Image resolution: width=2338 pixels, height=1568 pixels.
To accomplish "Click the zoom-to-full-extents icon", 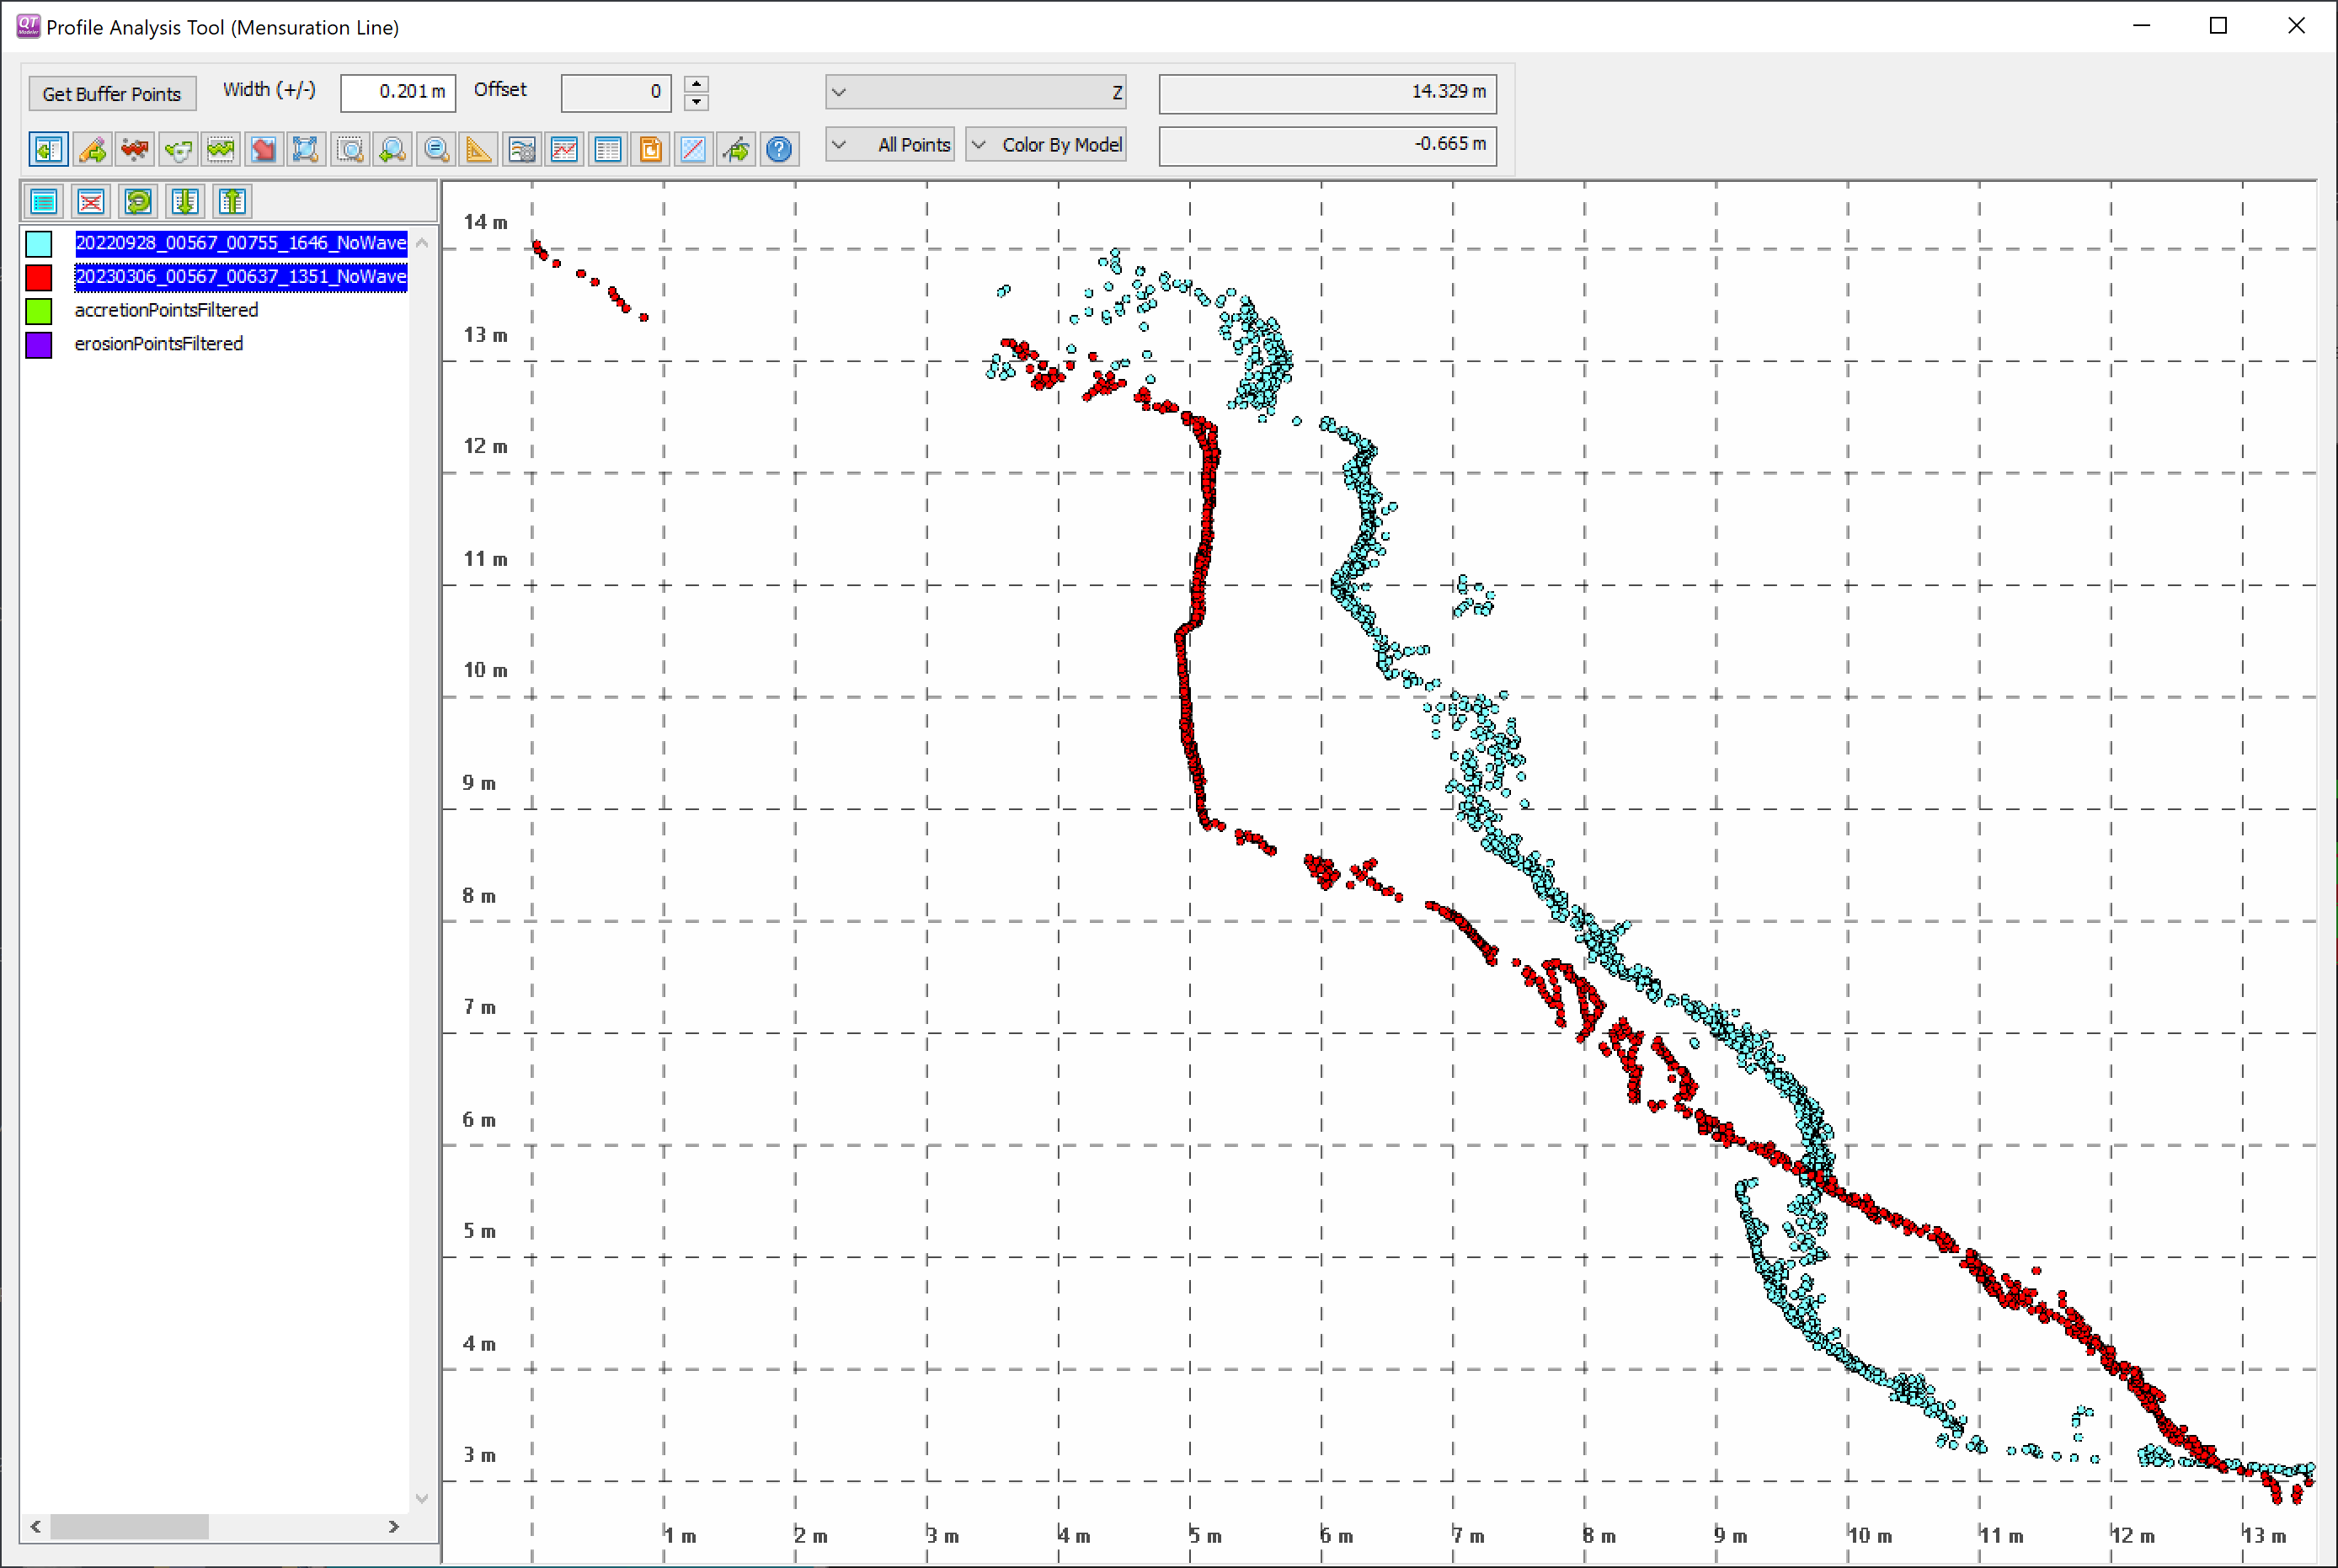I will (306, 150).
